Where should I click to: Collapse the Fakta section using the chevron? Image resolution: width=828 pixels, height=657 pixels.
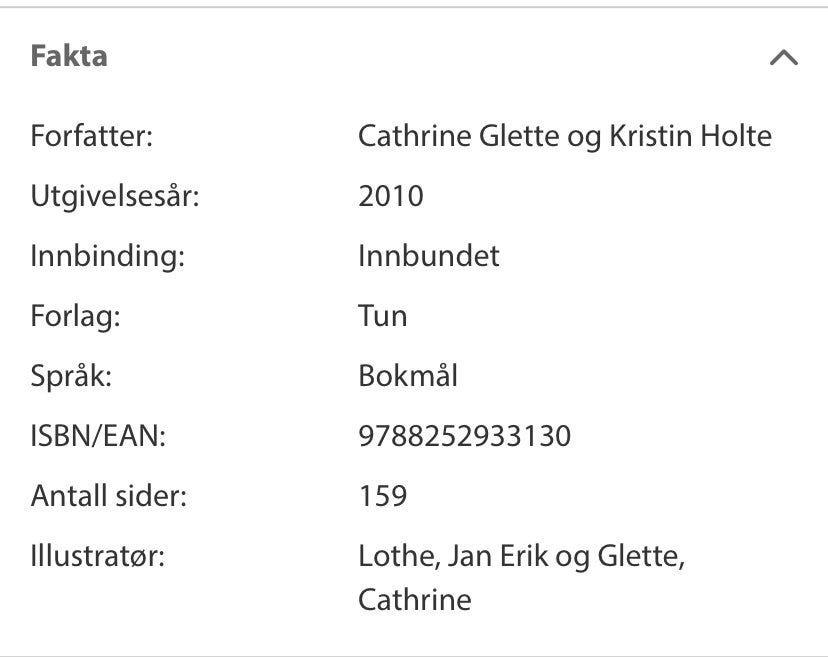[783, 57]
